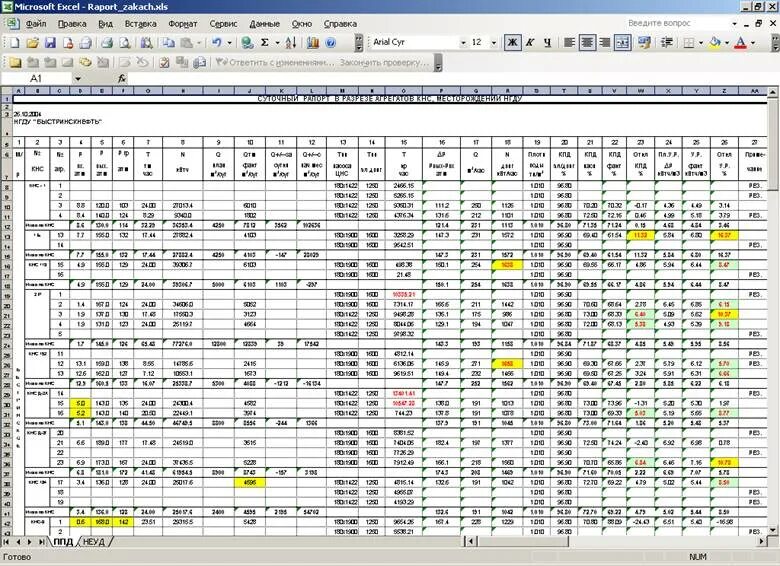780x566 pixels.
Task: Click the new comment folder icon in reviewing toolbar
Action: pos(14,63)
